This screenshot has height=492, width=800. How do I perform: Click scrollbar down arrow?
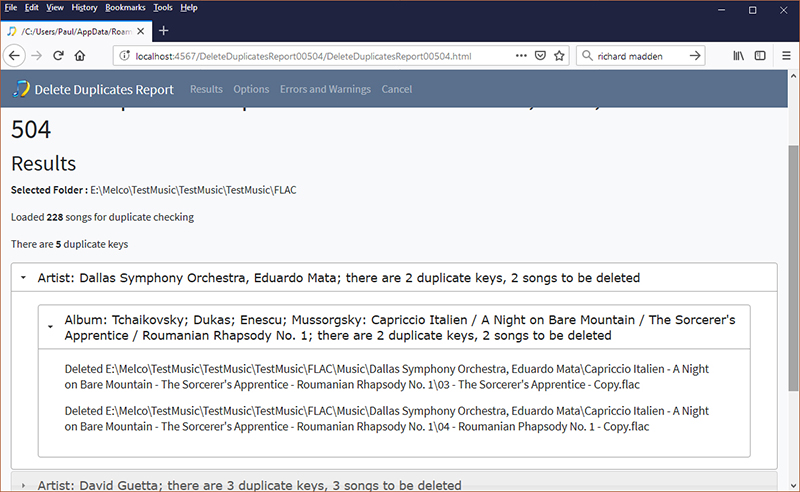793,486
